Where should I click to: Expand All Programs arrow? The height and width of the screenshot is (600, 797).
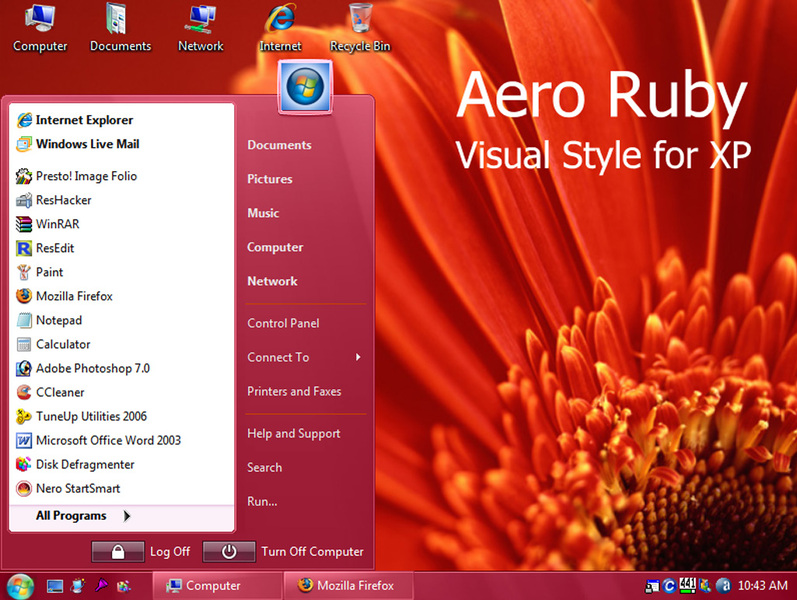pos(127,516)
